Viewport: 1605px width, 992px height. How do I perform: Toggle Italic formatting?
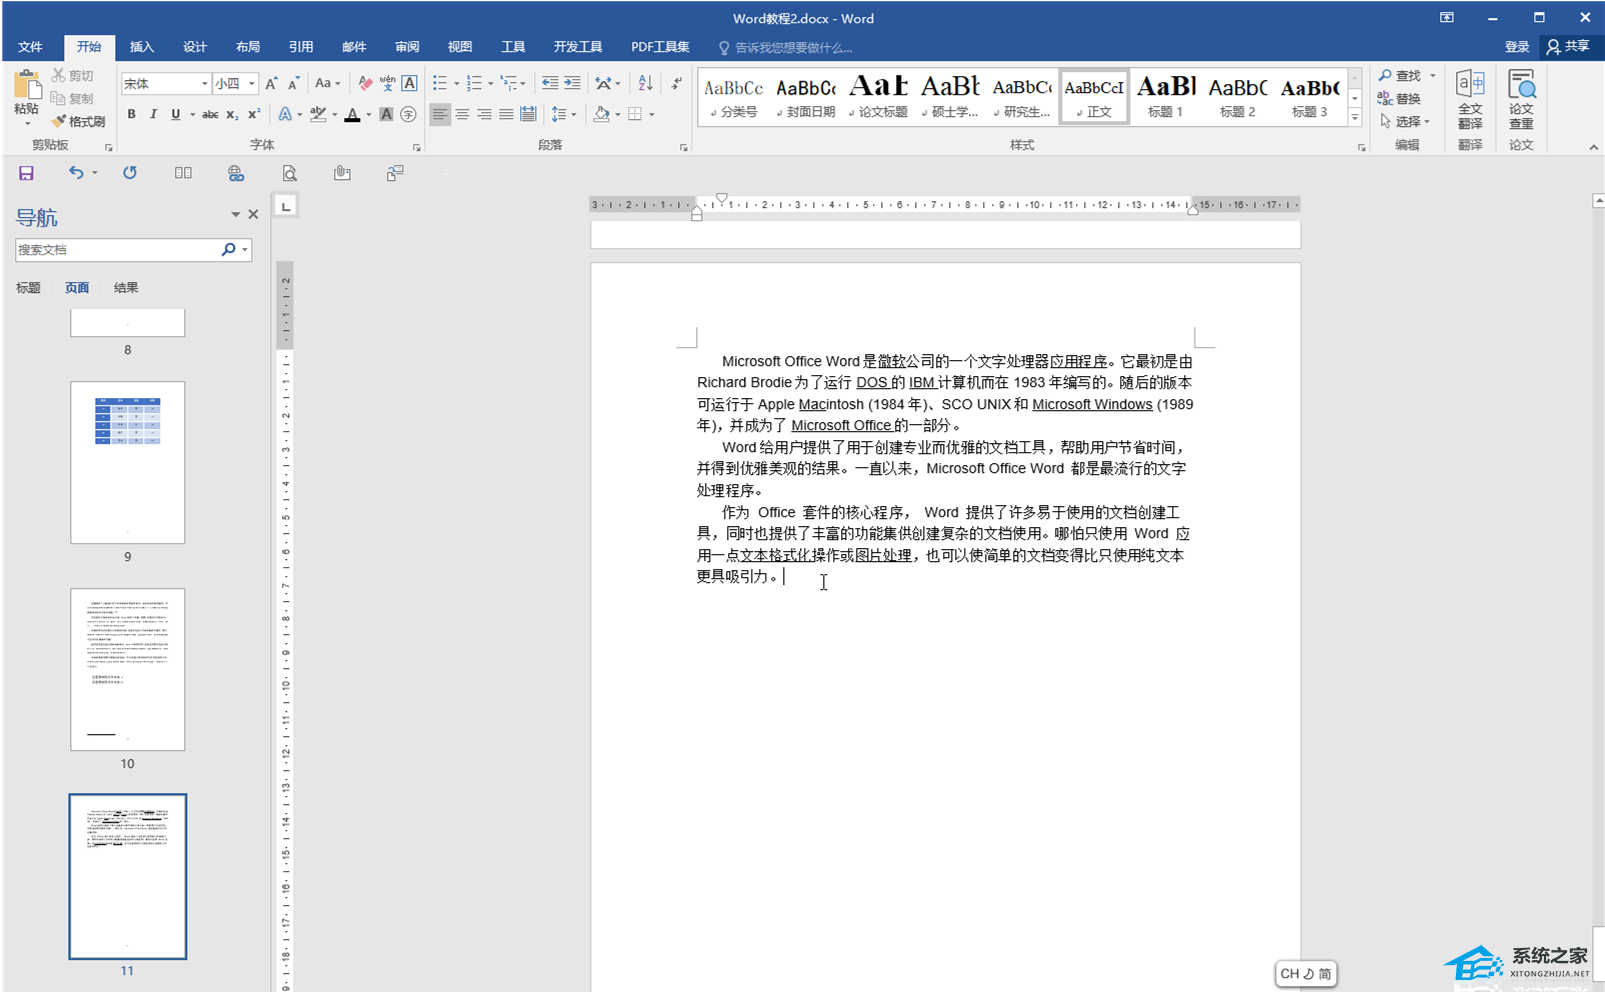pyautogui.click(x=153, y=115)
